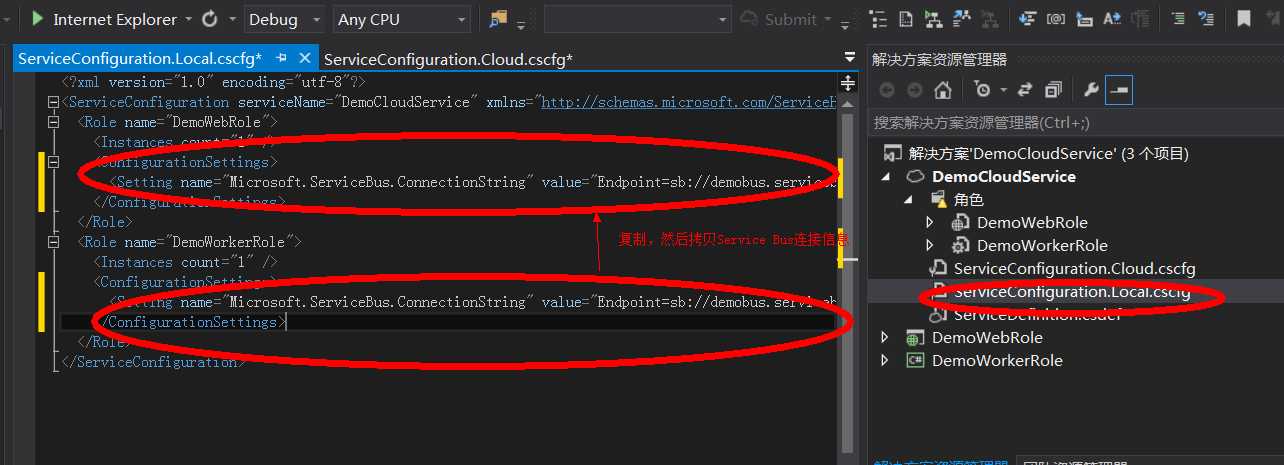Open the dropdown arrow beside Submit
The image size is (1284, 465).
pyautogui.click(x=829, y=19)
